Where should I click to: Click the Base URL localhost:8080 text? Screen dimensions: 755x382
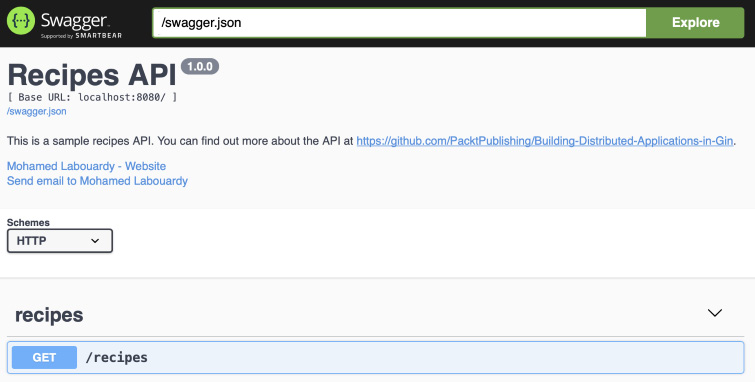pos(92,97)
